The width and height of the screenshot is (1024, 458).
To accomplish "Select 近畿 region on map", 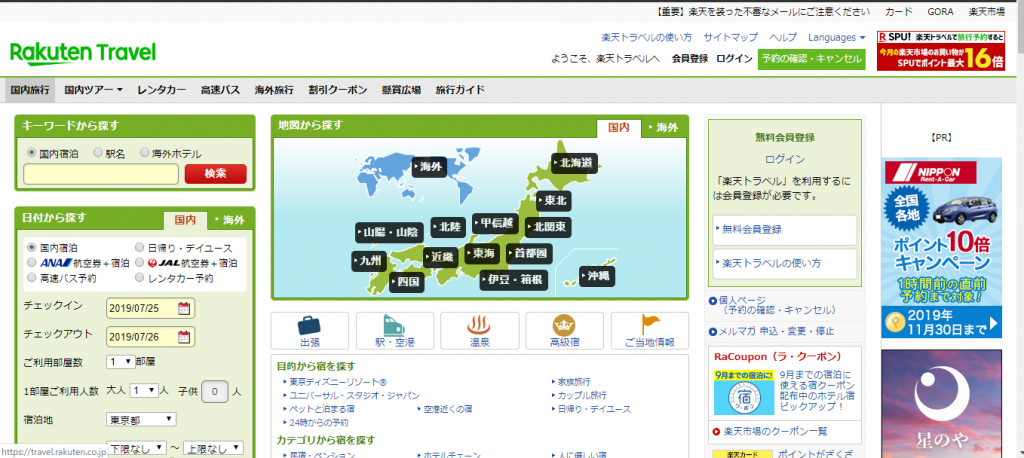I will tap(441, 257).
